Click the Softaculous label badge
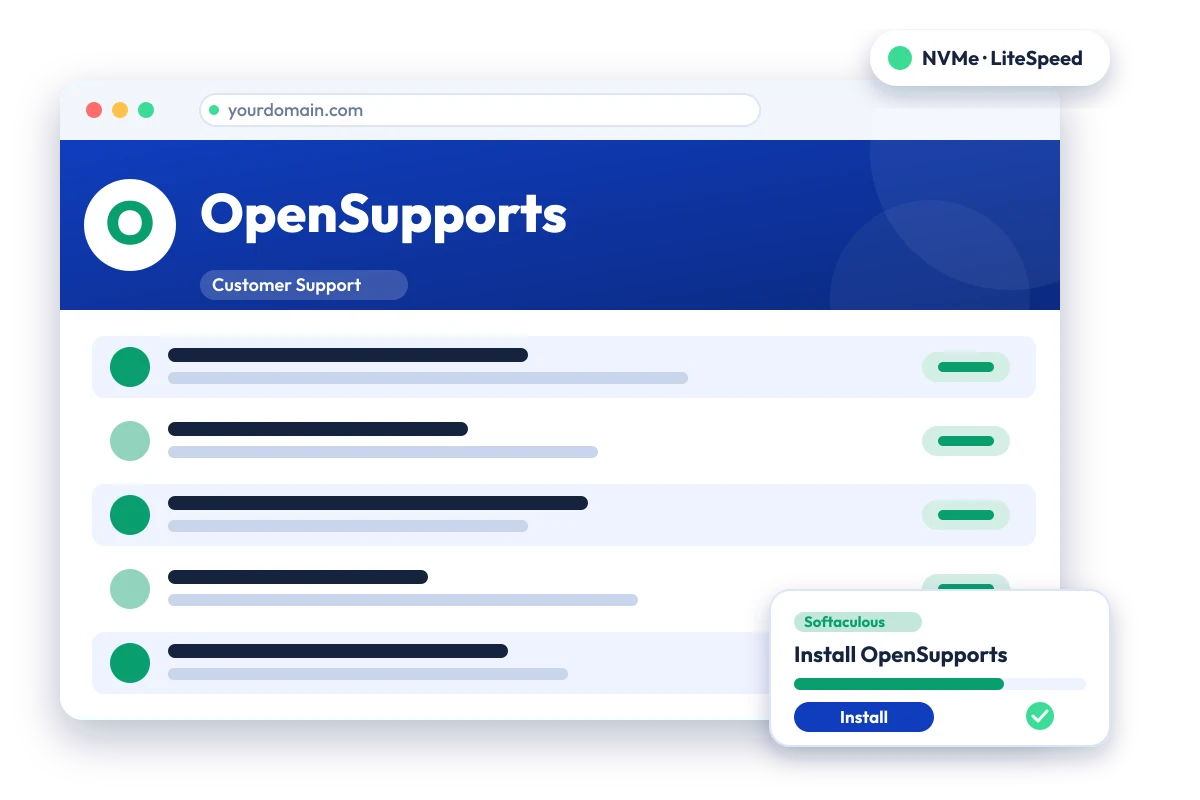This screenshot has width=1200, height=800. tap(858, 622)
